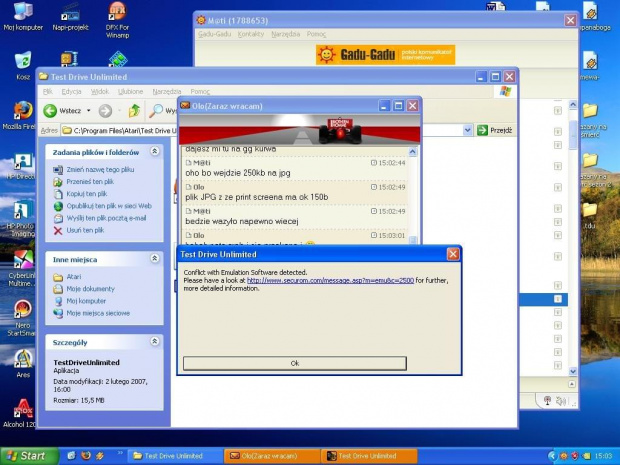Viewport: 620px width, 465px height.
Task: Click the green Wstecz back arrow
Action: click(50, 111)
